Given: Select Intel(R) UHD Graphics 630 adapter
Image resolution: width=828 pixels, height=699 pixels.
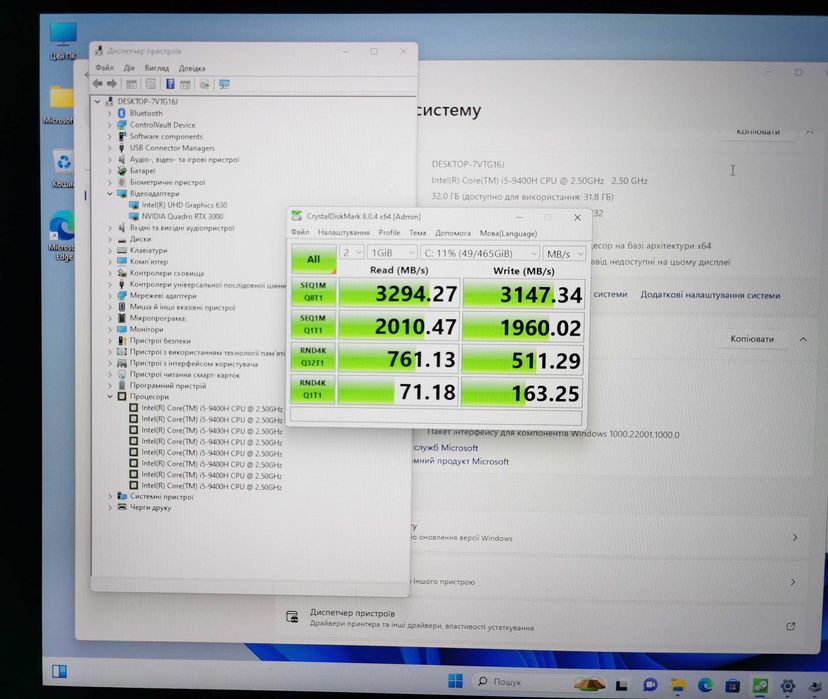Looking at the screenshot, I should coord(184,205).
